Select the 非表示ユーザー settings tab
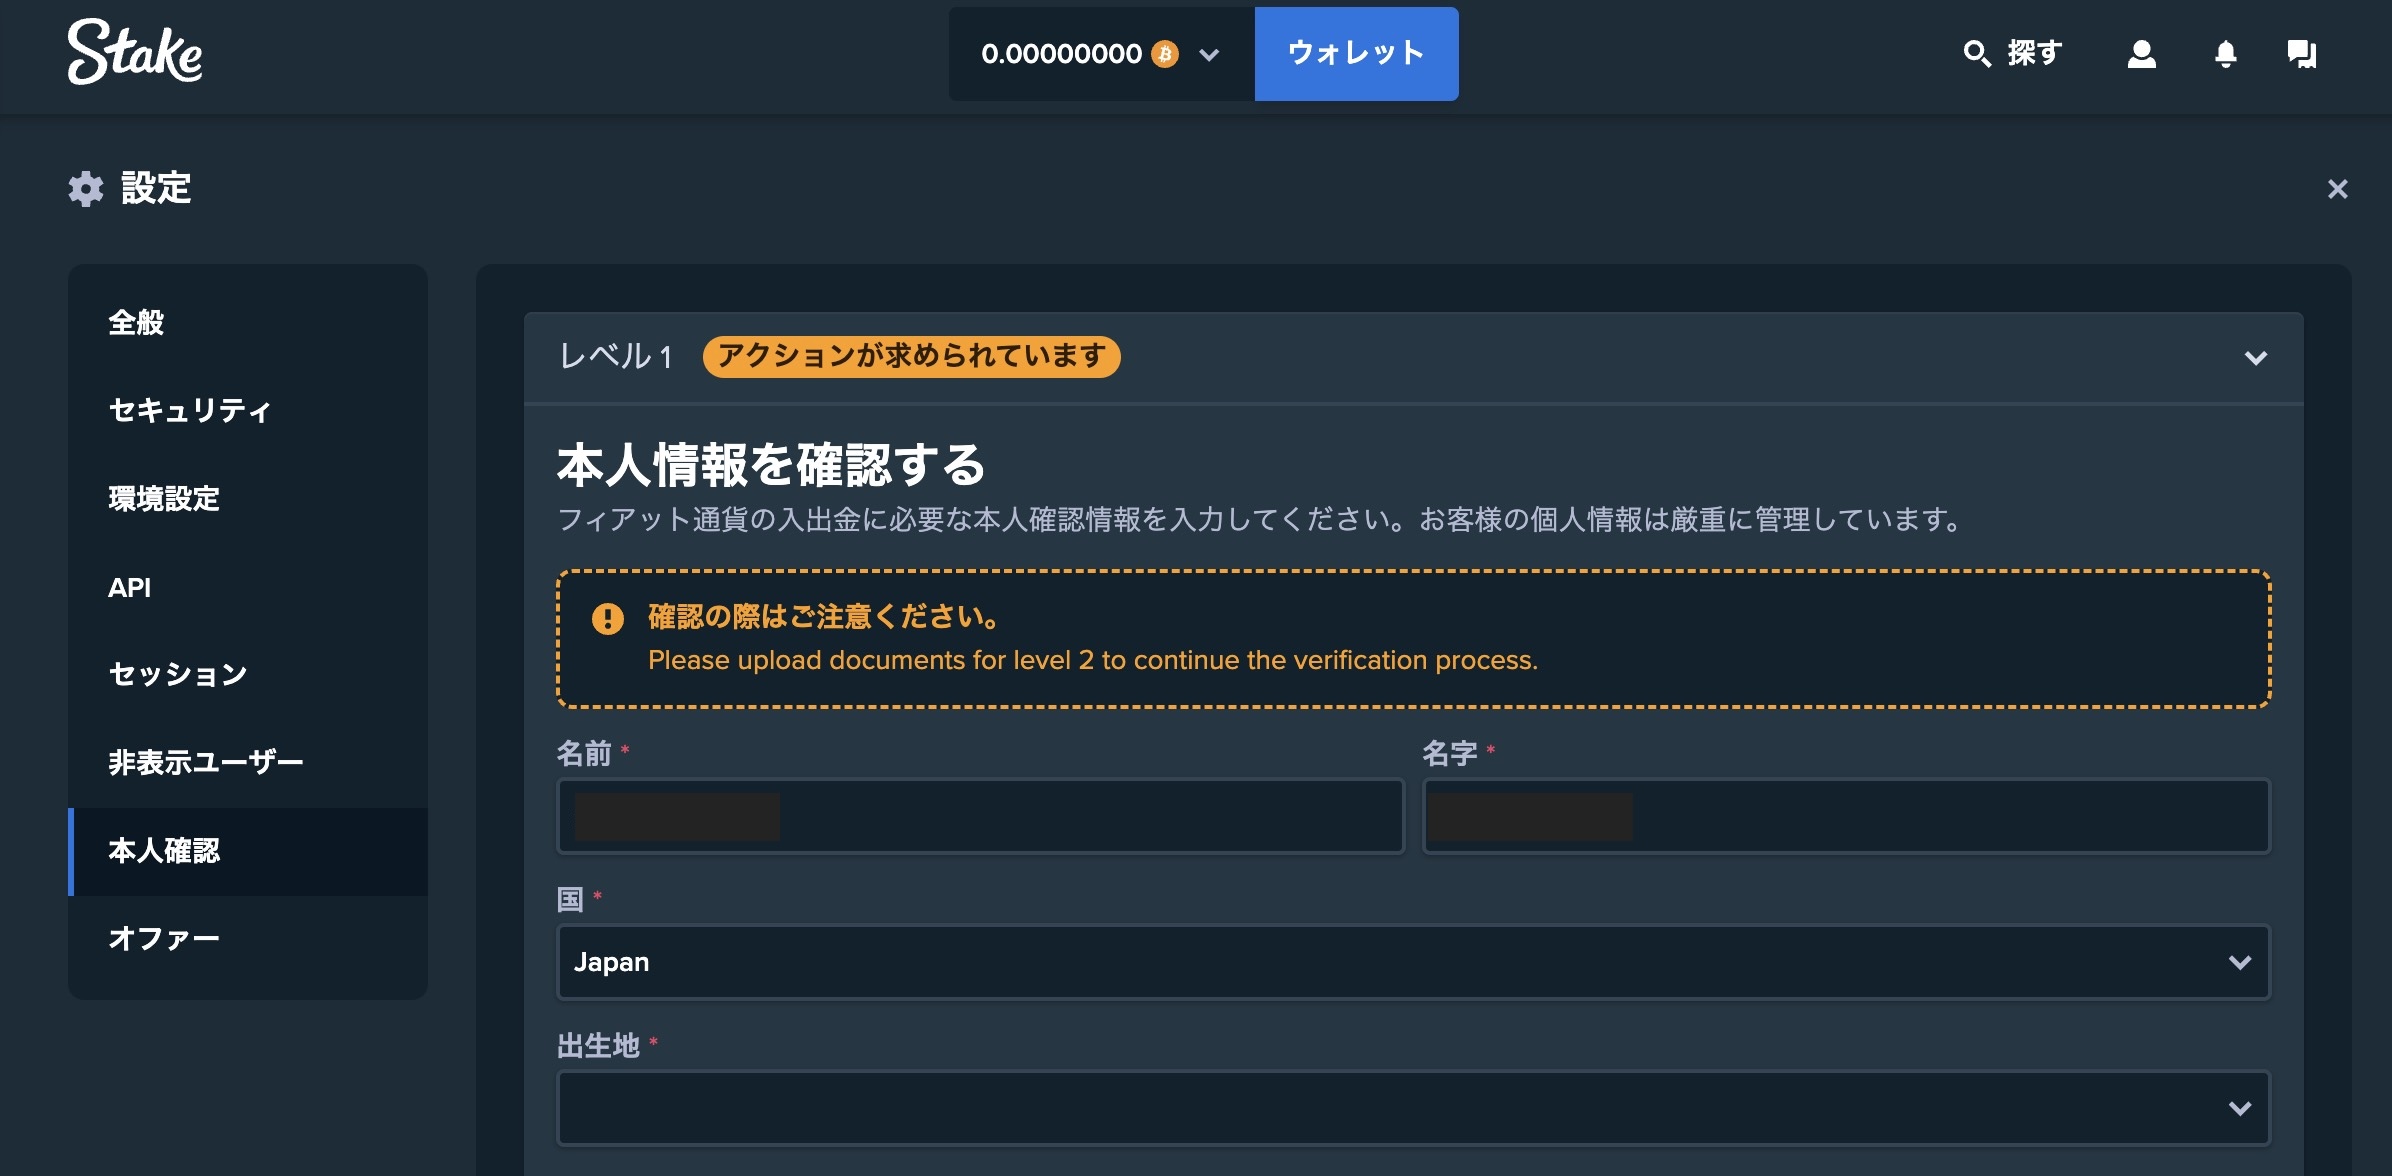The height and width of the screenshot is (1176, 2392). (248, 763)
